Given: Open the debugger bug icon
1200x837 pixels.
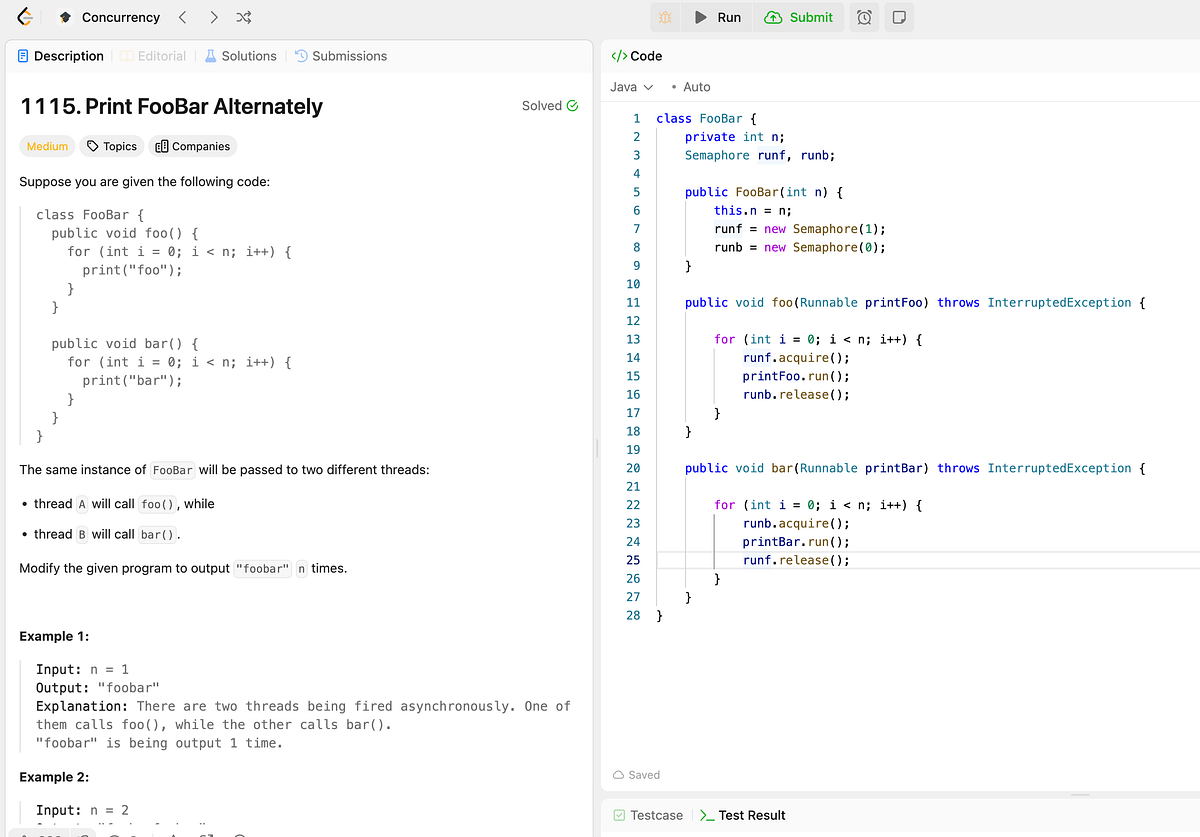Looking at the screenshot, I should click(x=665, y=16).
